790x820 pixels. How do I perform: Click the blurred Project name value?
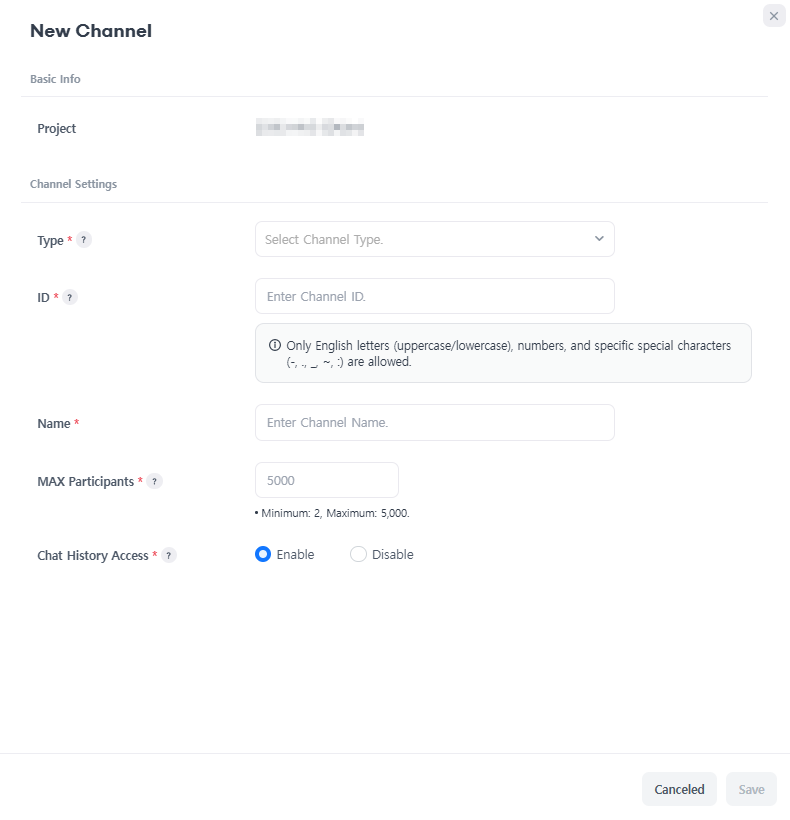(x=309, y=128)
